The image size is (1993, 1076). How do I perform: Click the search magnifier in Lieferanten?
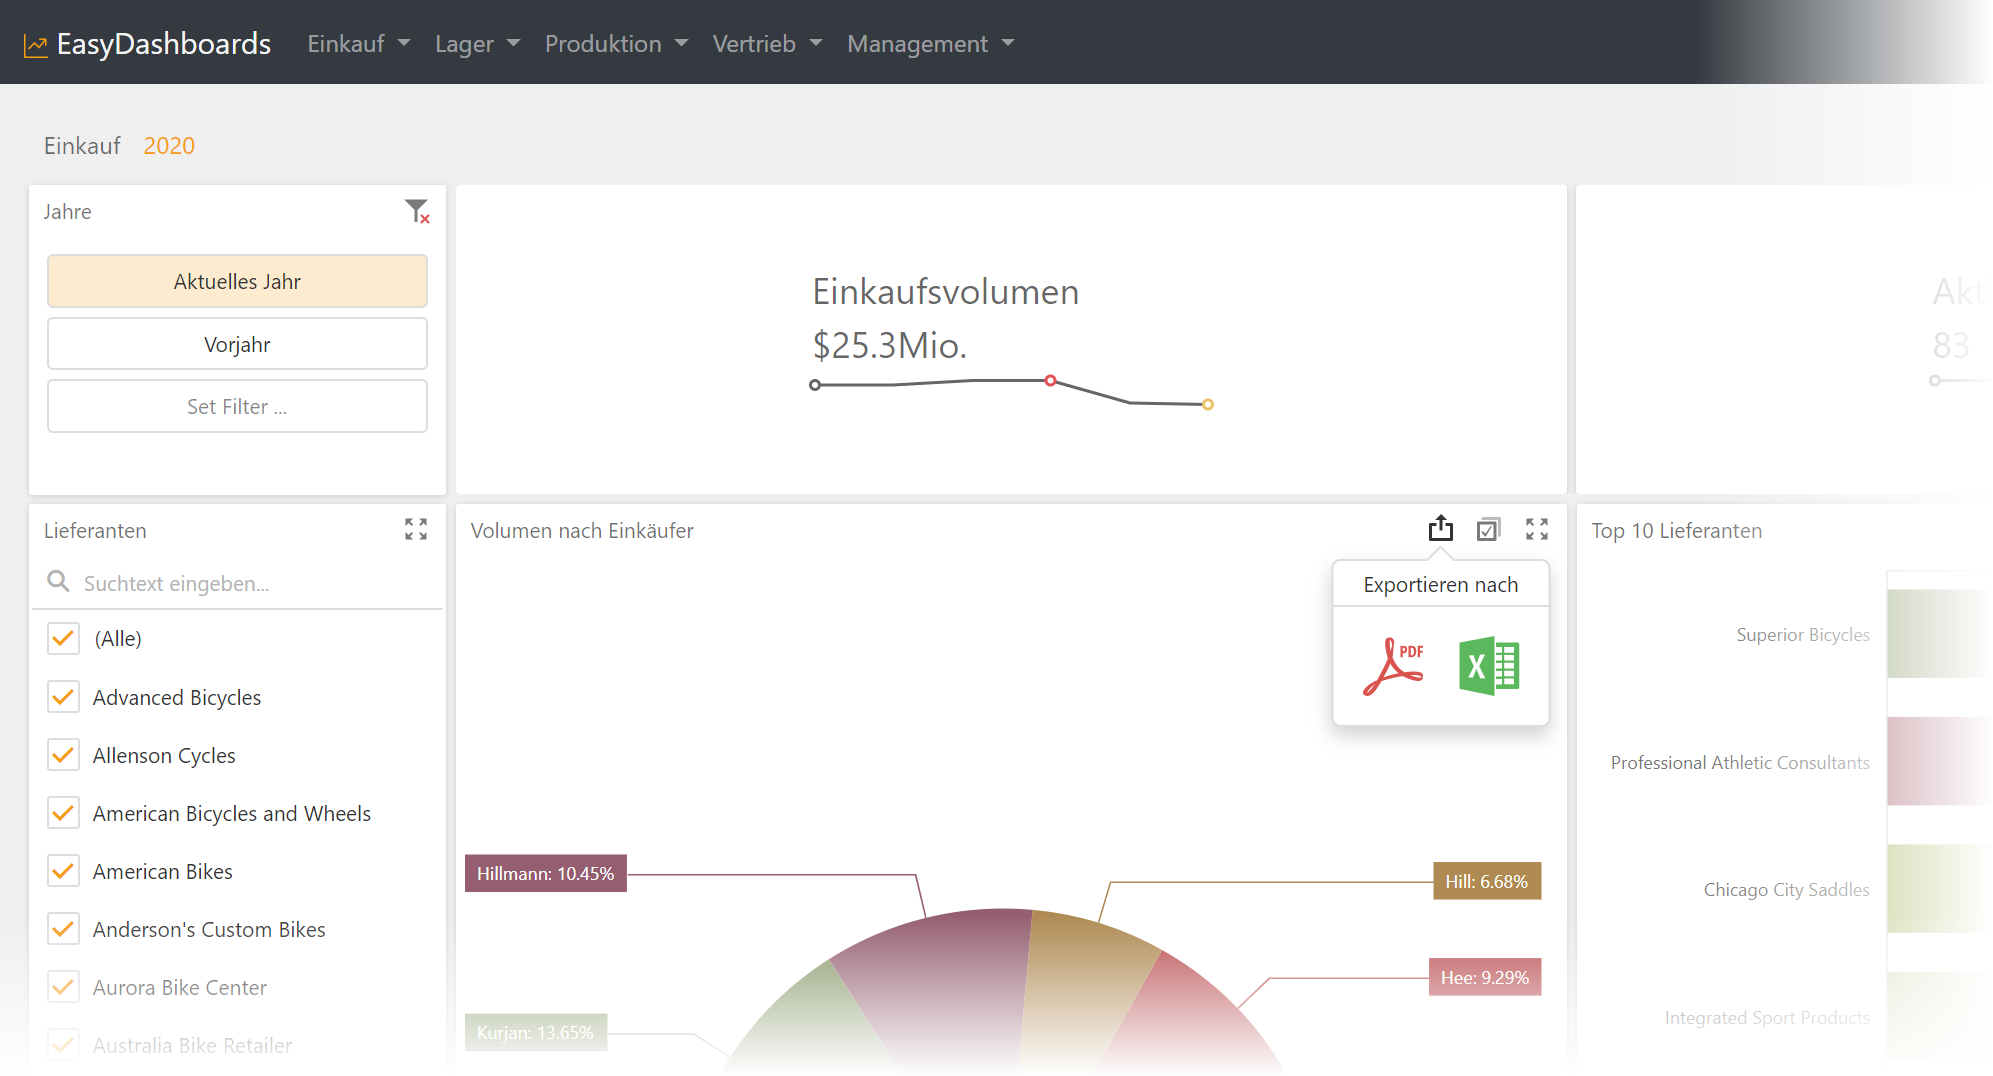coord(59,581)
